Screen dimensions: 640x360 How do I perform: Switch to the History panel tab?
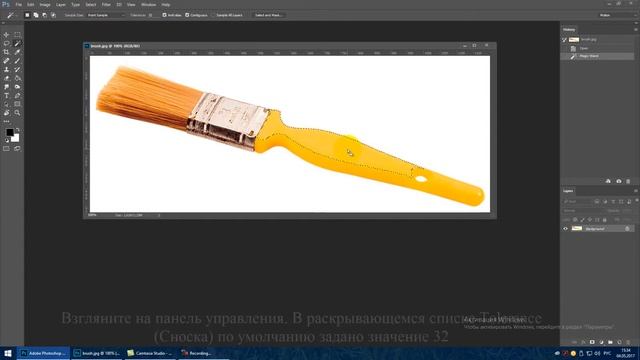point(569,29)
